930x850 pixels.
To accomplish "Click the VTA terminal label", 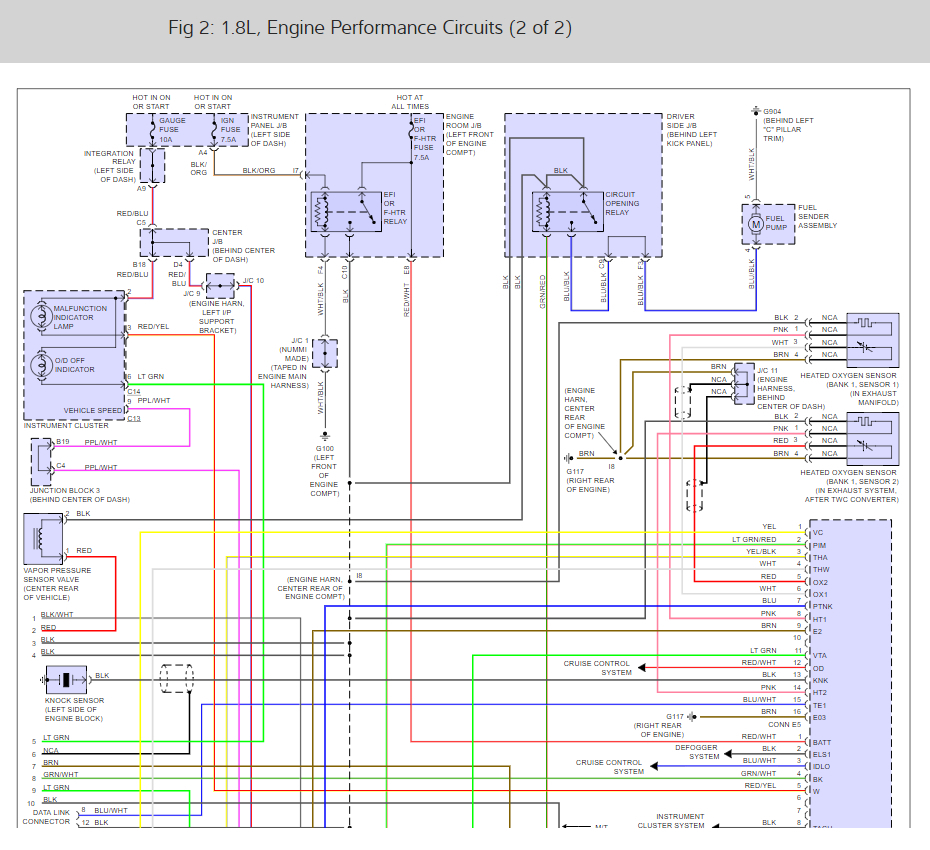I will click(x=820, y=655).
